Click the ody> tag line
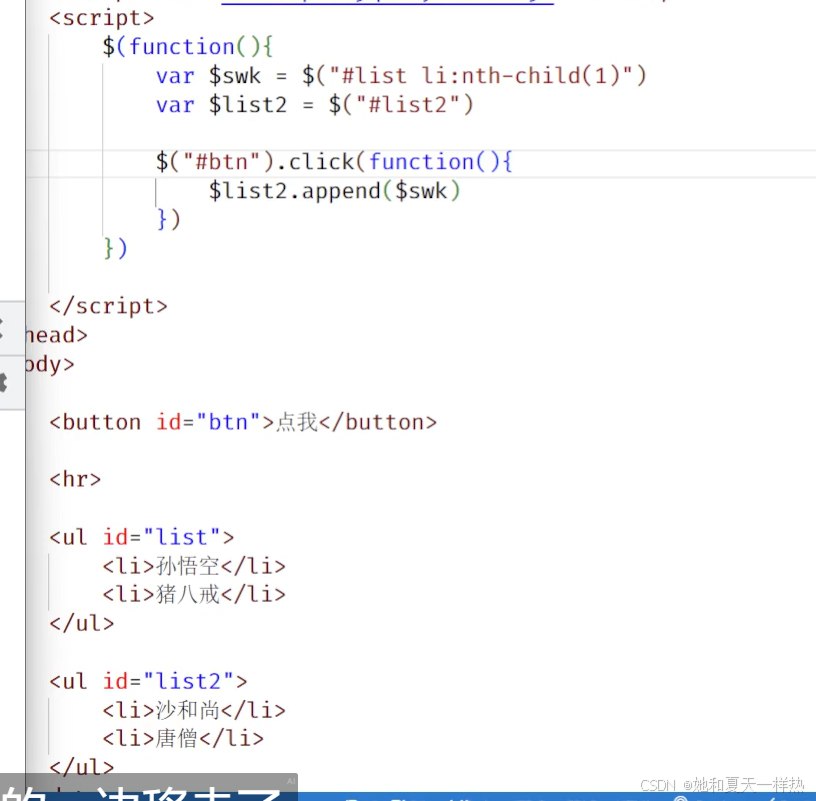 tap(50, 364)
